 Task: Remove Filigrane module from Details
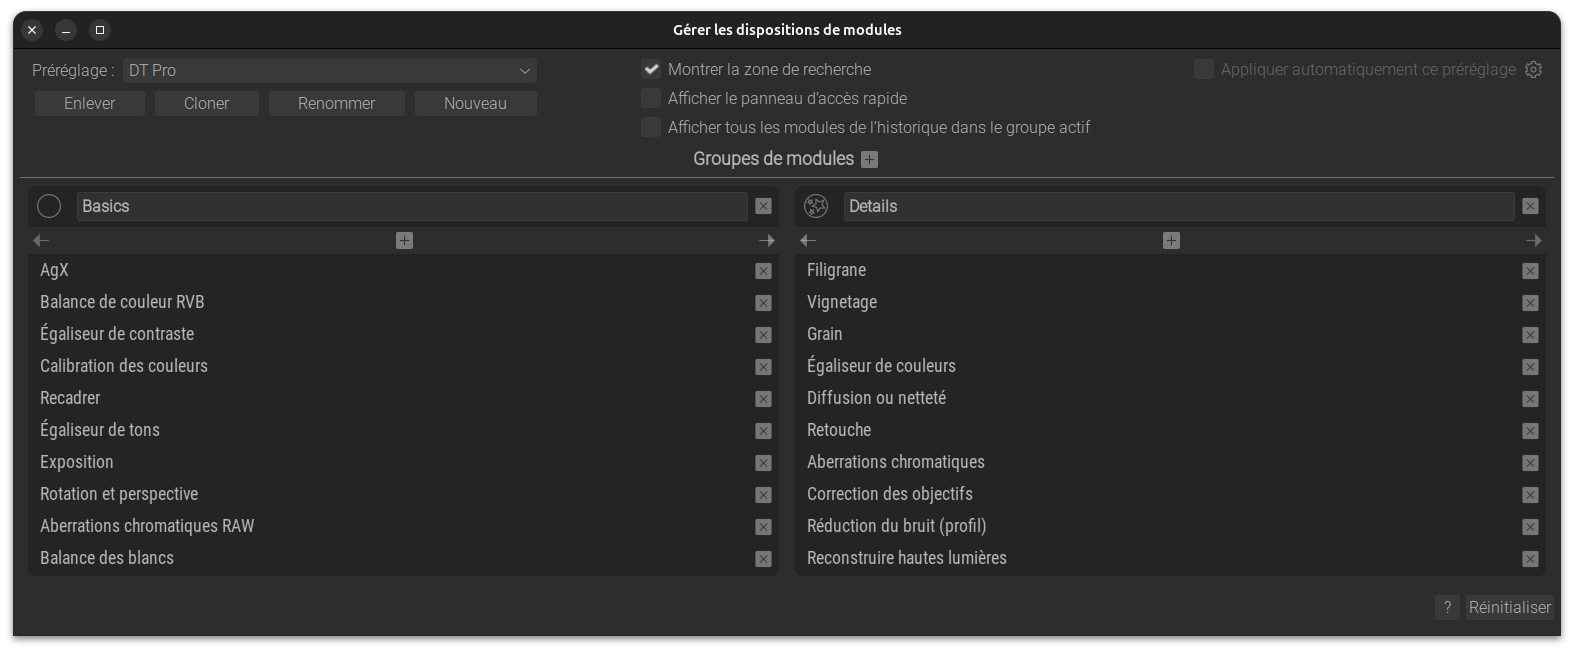coord(1530,271)
